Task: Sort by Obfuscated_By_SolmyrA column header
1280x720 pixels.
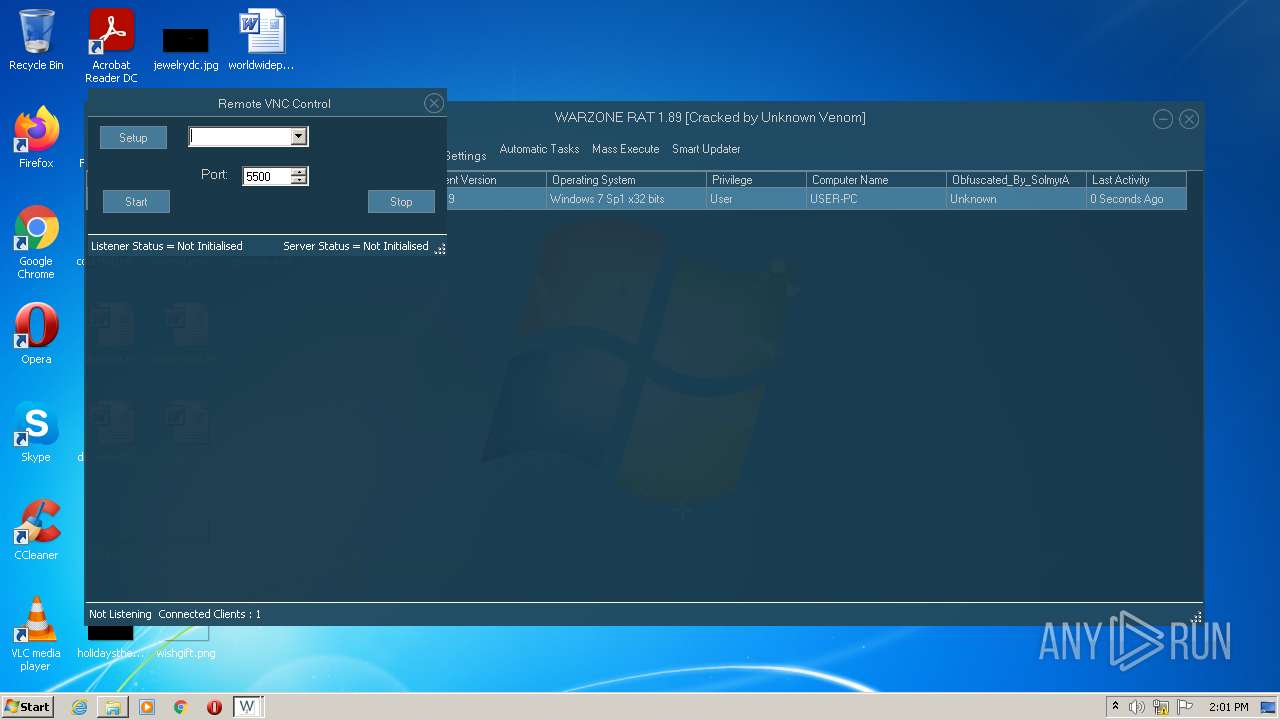Action: pos(1017,180)
